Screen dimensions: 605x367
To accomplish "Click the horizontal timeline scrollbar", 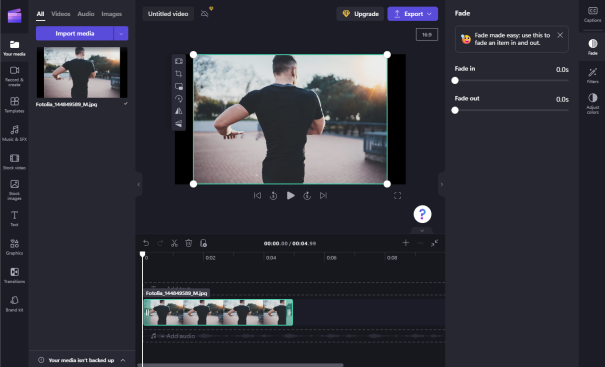I will click(x=240, y=365).
